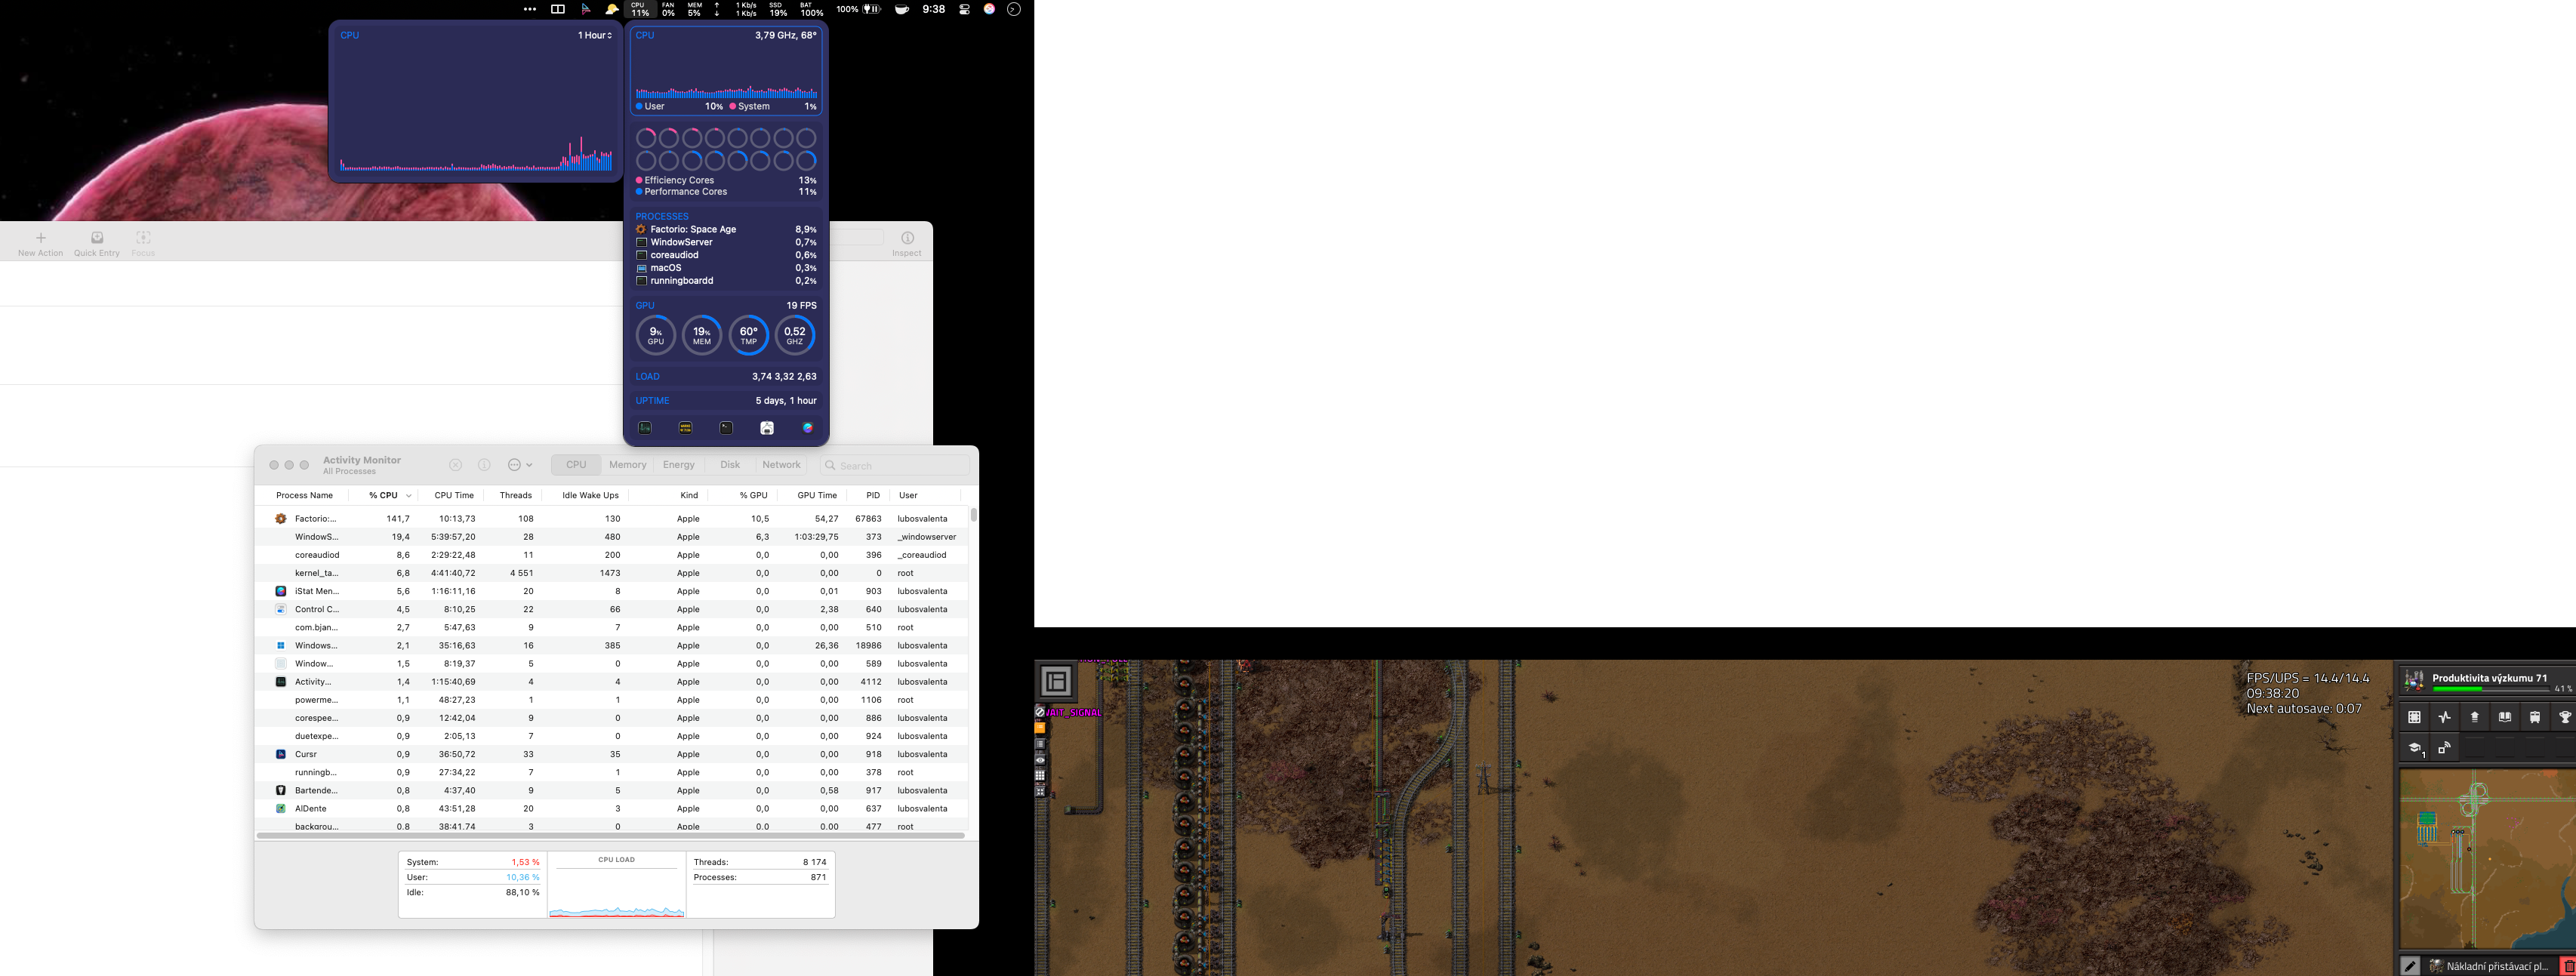Click pencil edit icon beside Nákladní přistávací

pyautogui.click(x=2410, y=966)
